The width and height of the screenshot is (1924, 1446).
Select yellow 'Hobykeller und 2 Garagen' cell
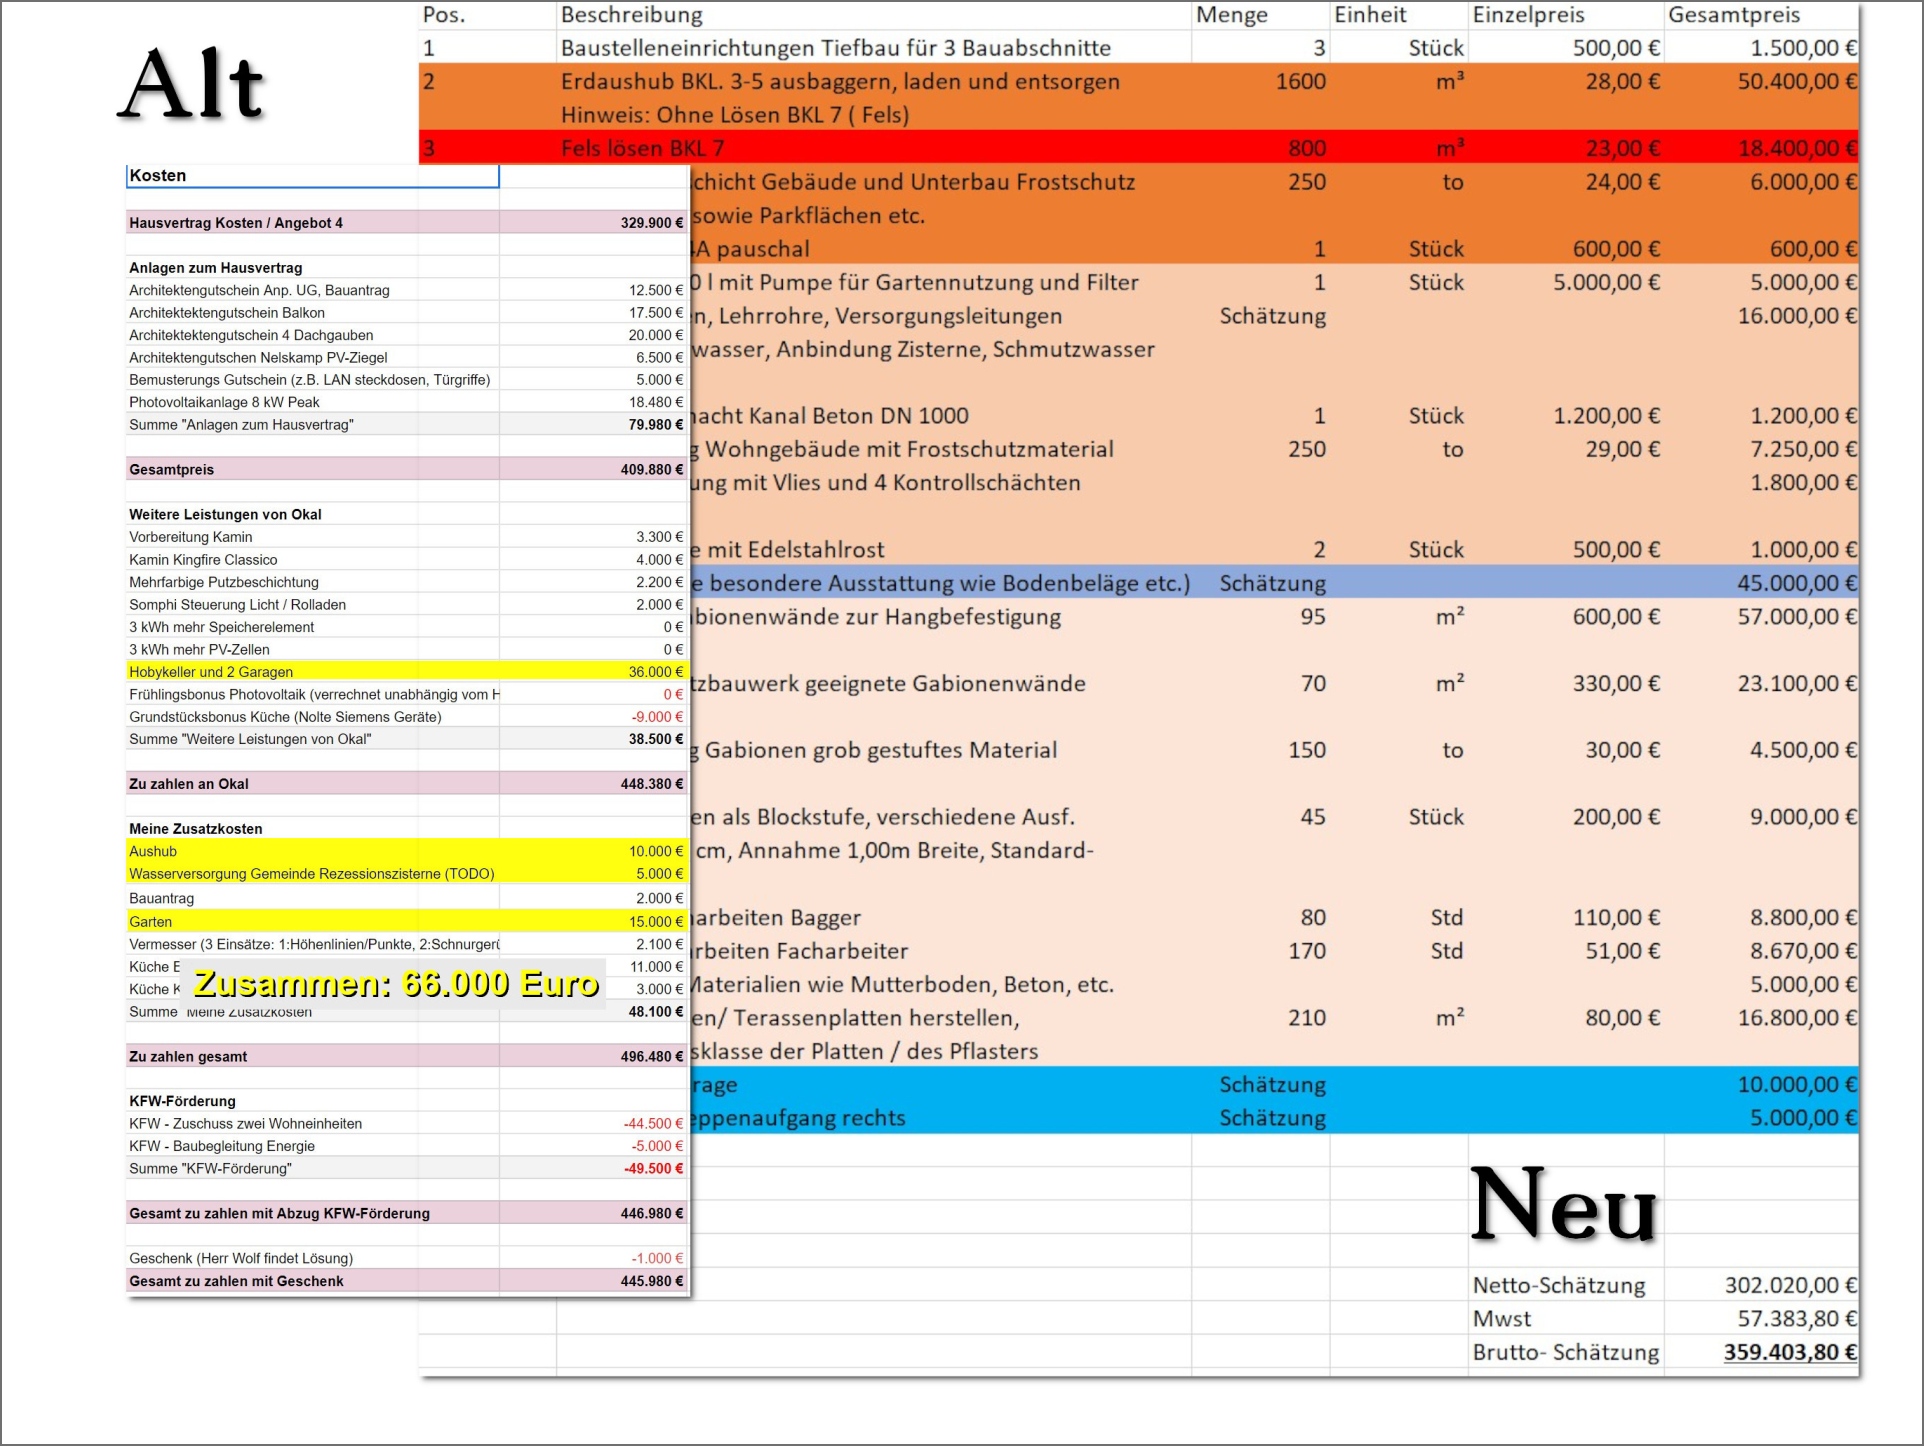pyautogui.click(x=211, y=672)
